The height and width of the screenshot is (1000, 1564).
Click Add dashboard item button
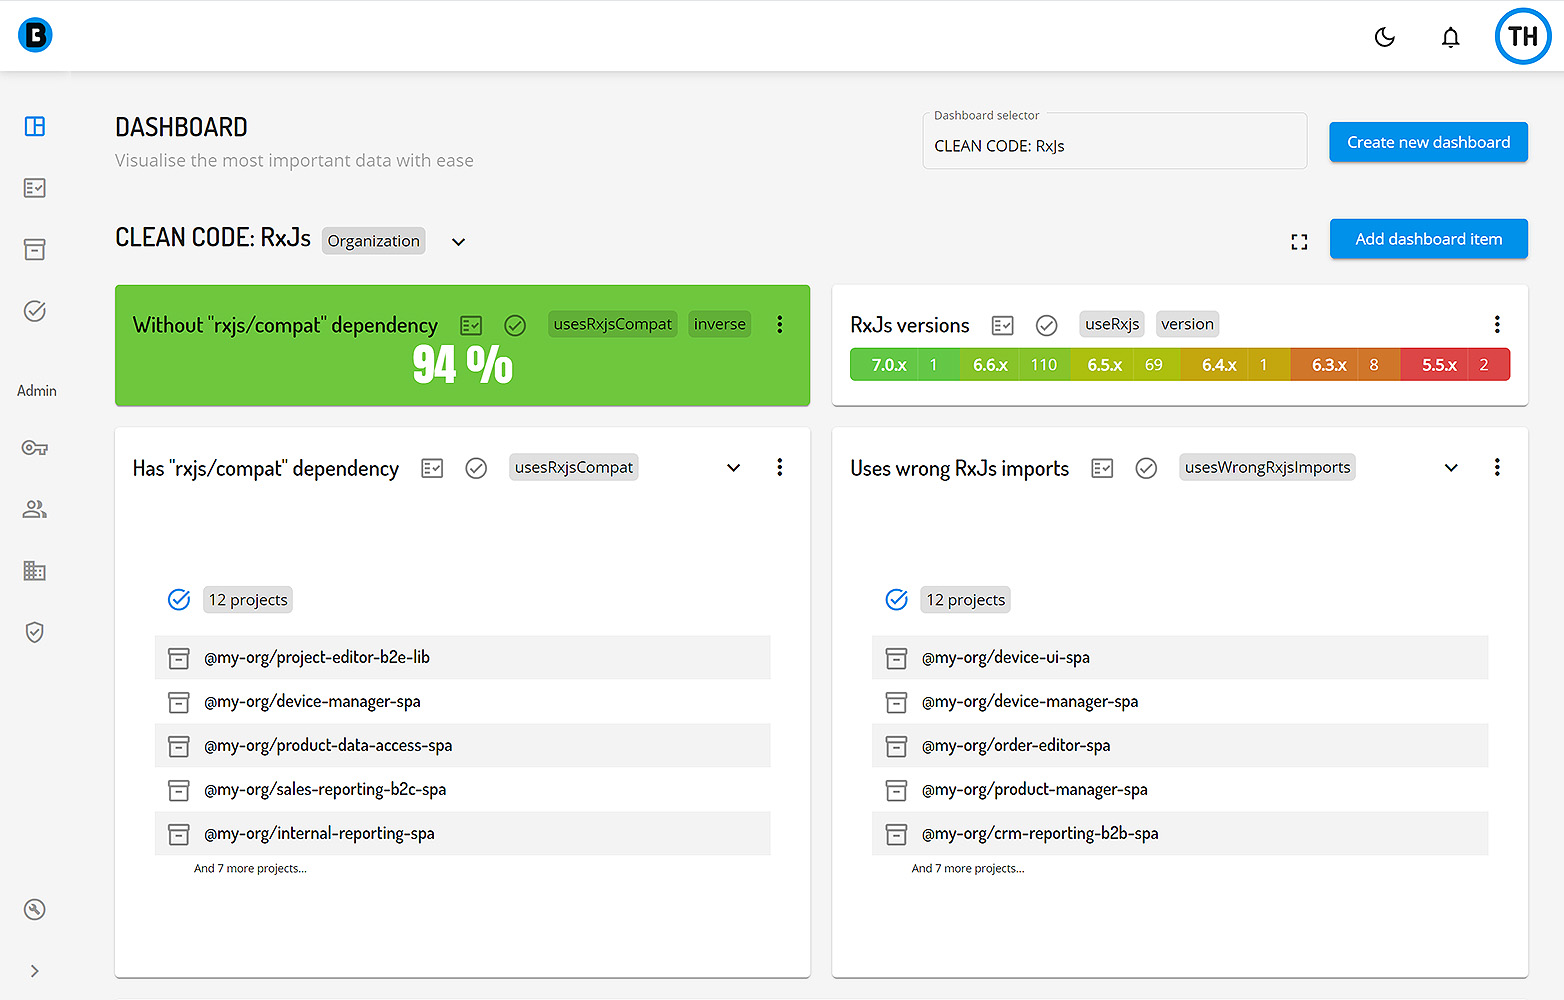coord(1428,239)
